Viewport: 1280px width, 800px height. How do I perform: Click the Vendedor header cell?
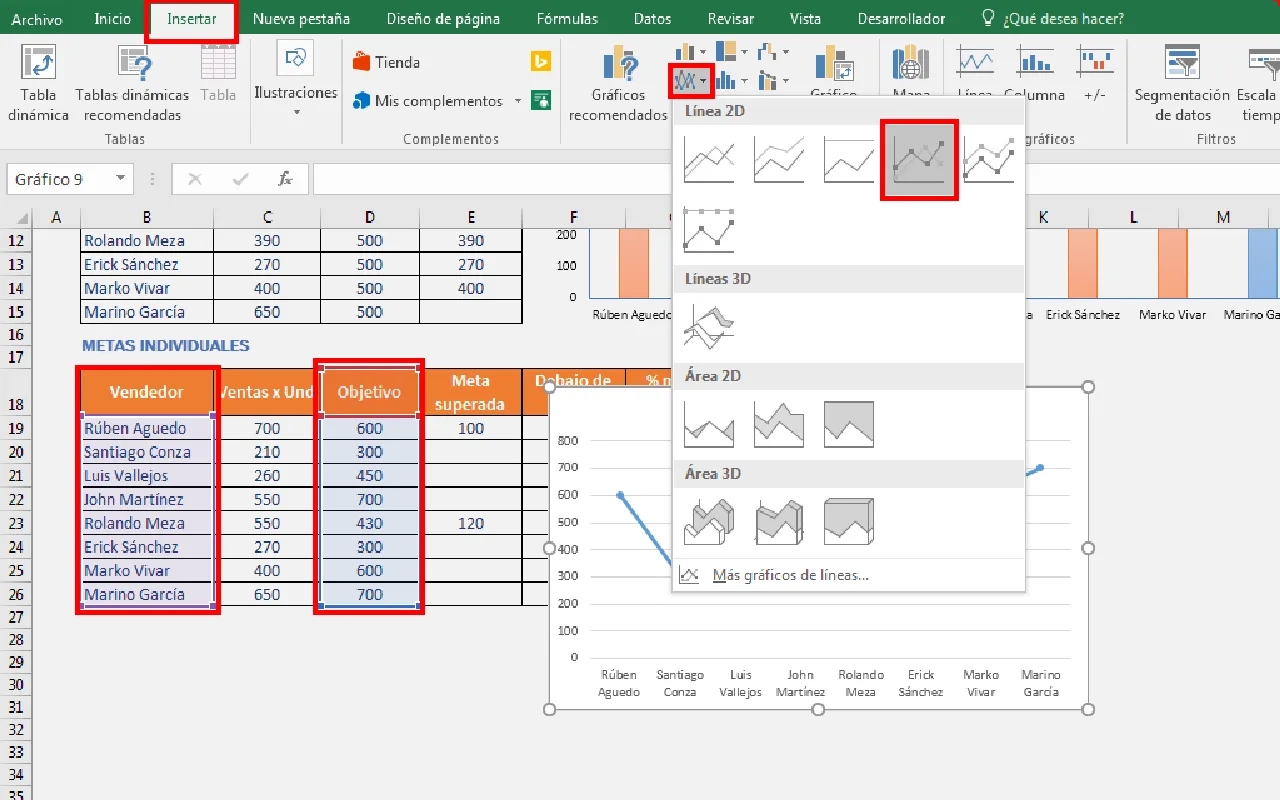point(147,392)
